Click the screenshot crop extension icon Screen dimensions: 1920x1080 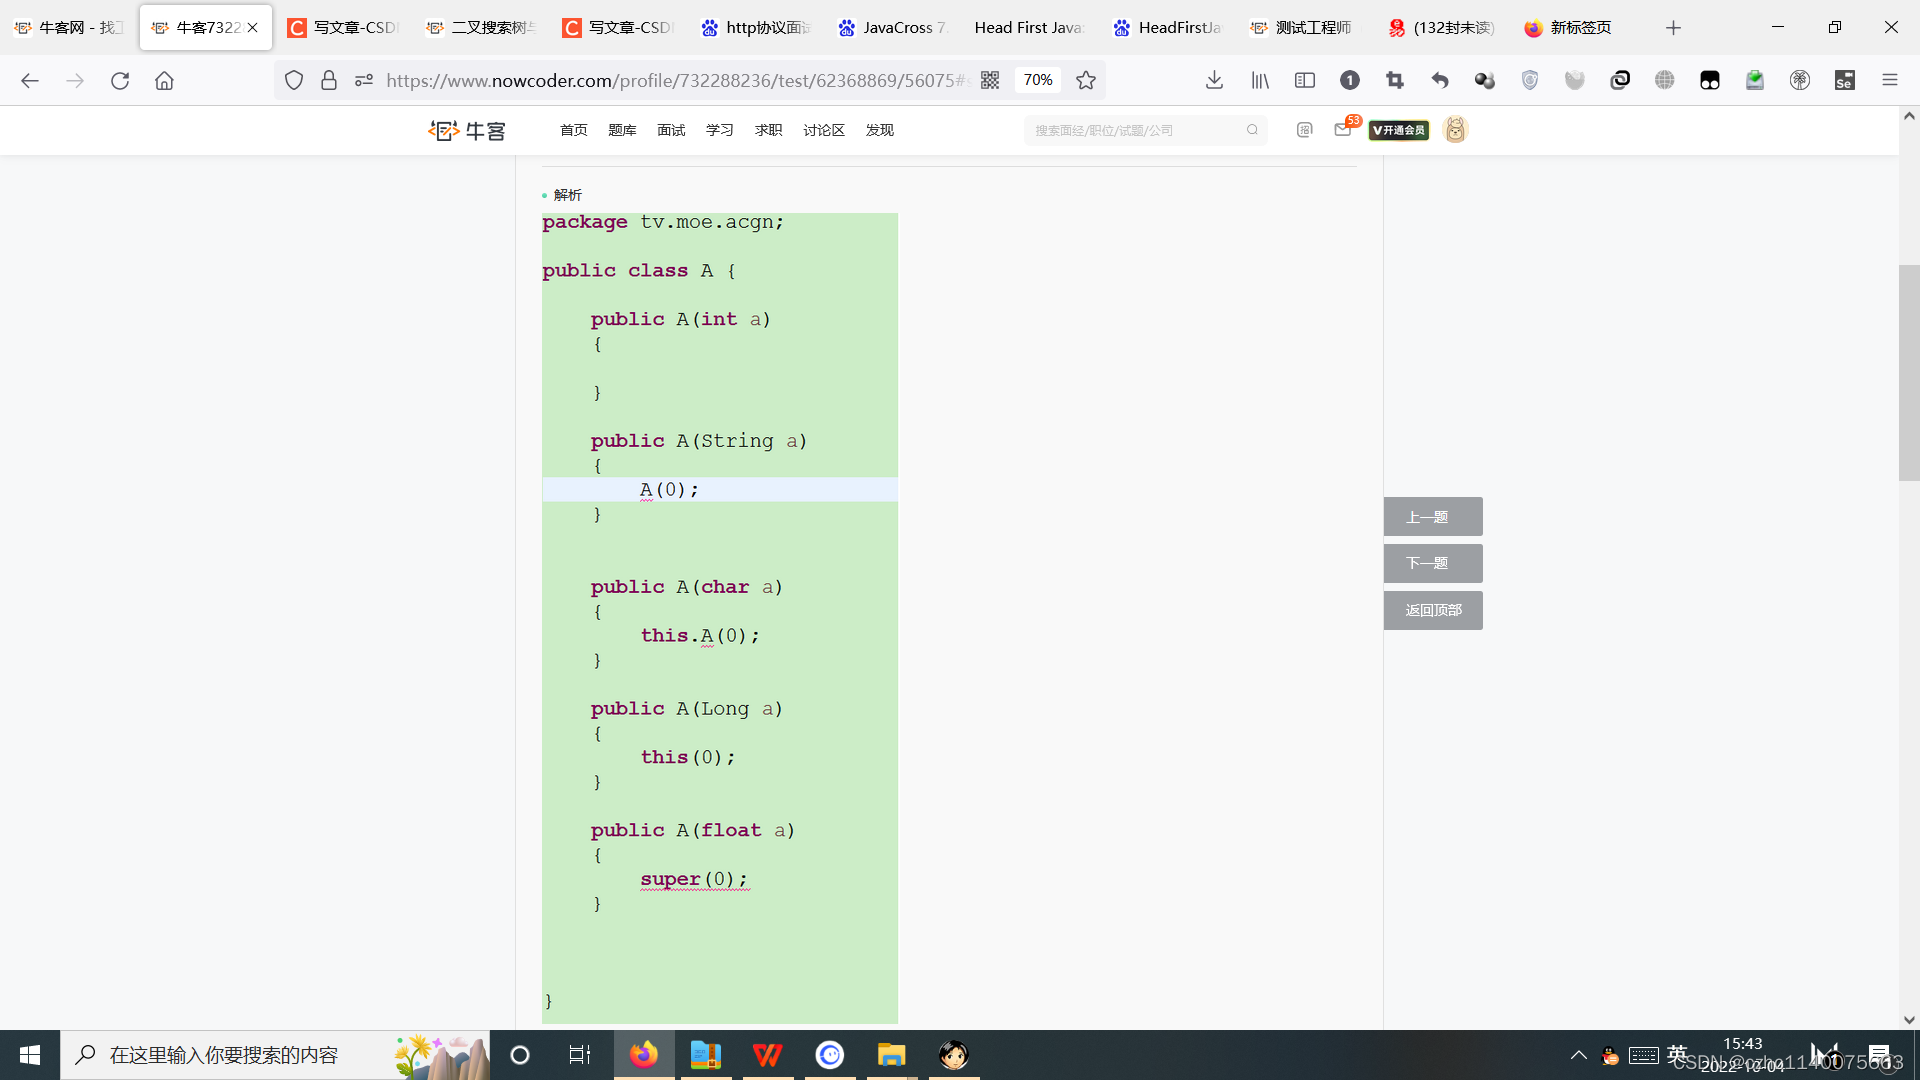click(x=1395, y=80)
